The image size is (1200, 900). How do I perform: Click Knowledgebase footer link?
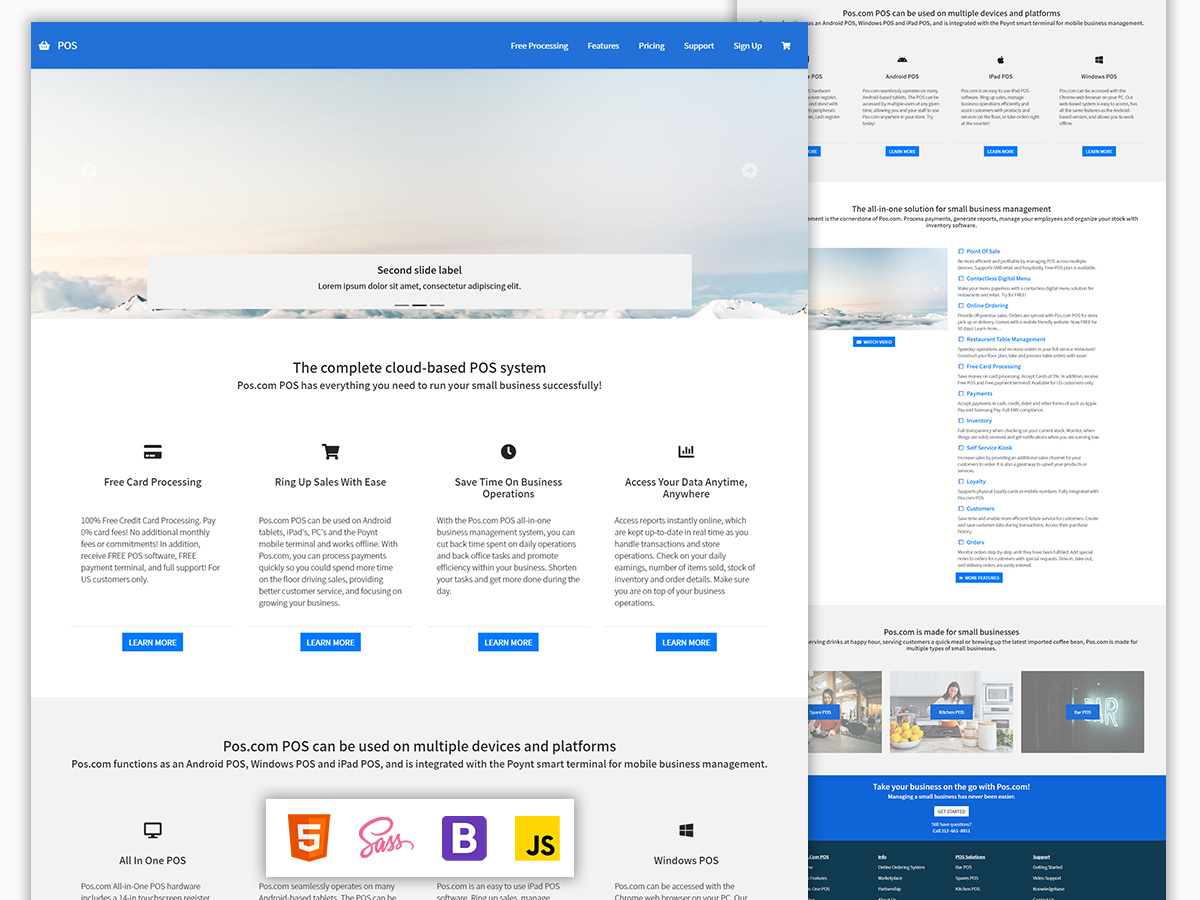click(1049, 889)
